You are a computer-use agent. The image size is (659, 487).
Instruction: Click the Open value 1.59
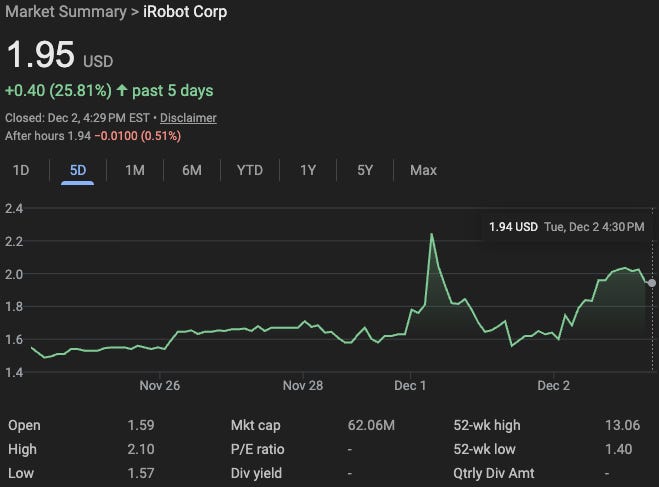(141, 425)
